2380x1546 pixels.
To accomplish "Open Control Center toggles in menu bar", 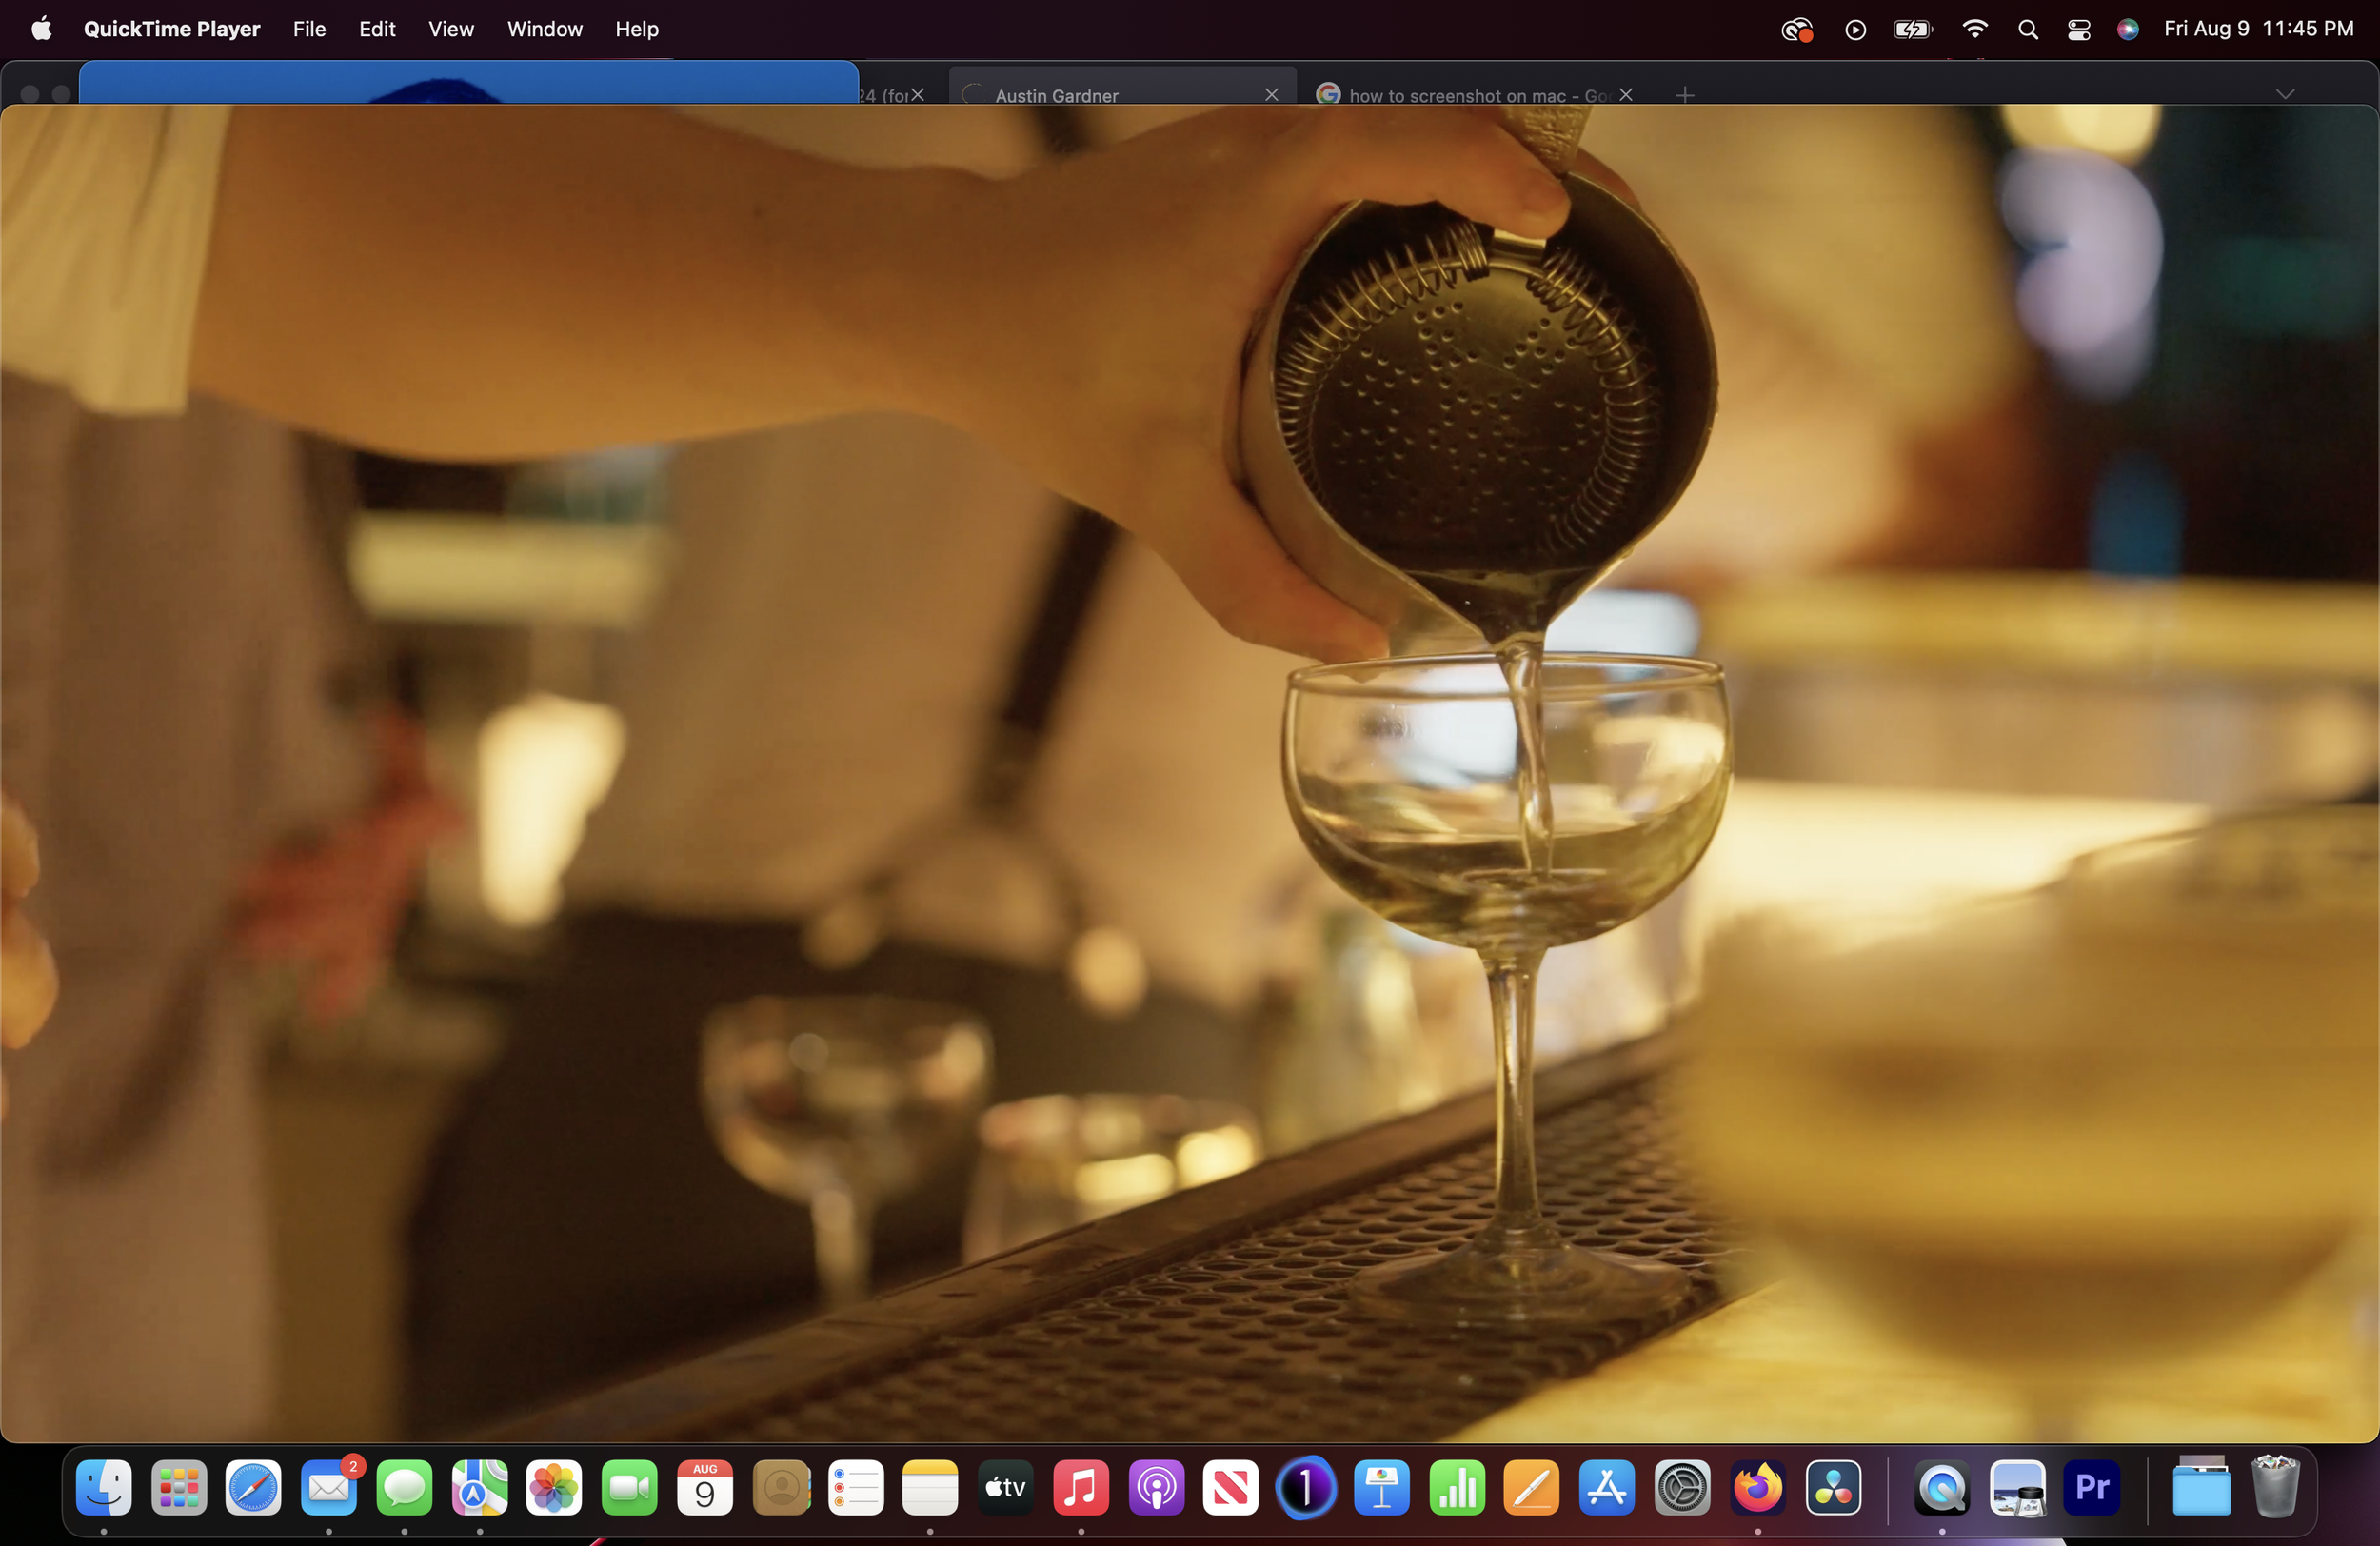I will (2079, 29).
